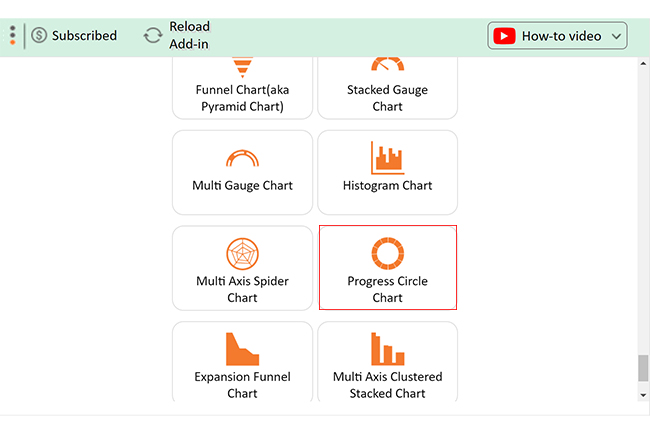This screenshot has height=434, width=650.
Task: Click the vertical scrollbar thumb
Action: [x=643, y=368]
